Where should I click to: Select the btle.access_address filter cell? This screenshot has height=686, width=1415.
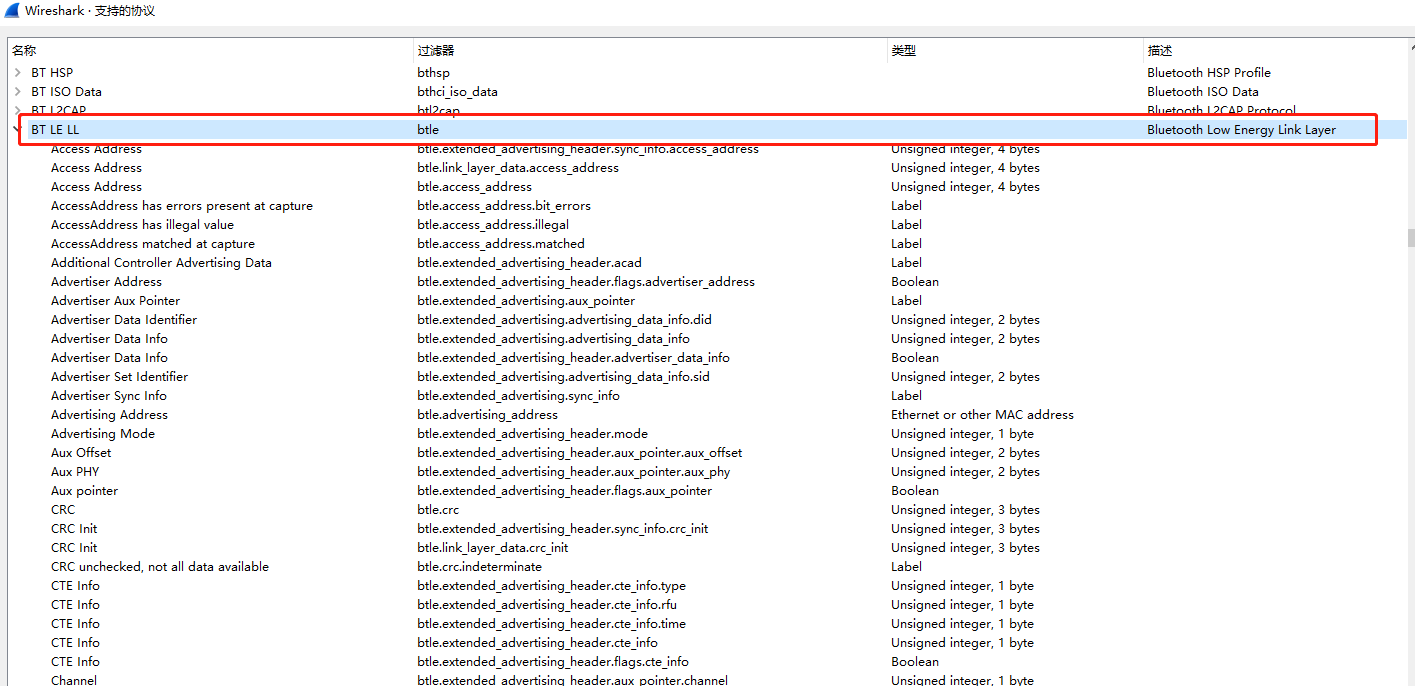tap(474, 187)
